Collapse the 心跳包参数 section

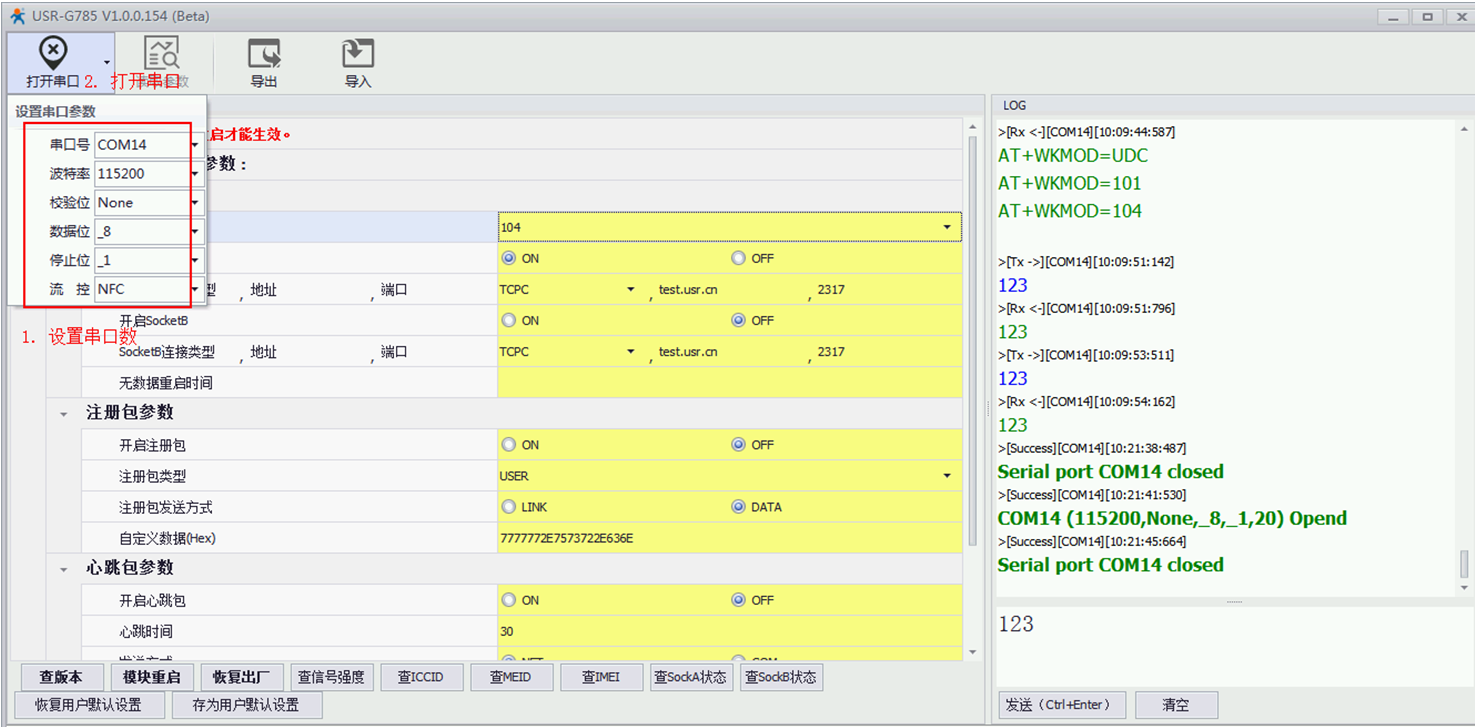tap(64, 568)
